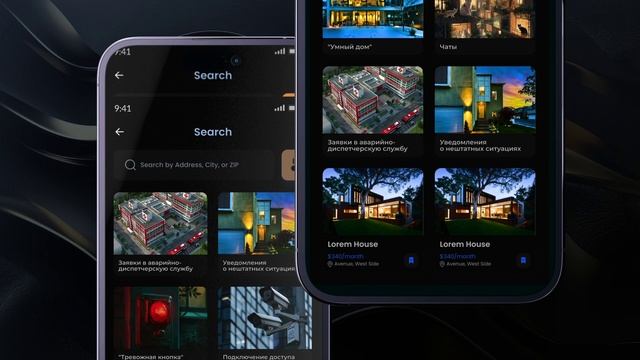Tap the lower signal bars icon next to 9:41
This screenshot has width=640, height=360.
280,108
